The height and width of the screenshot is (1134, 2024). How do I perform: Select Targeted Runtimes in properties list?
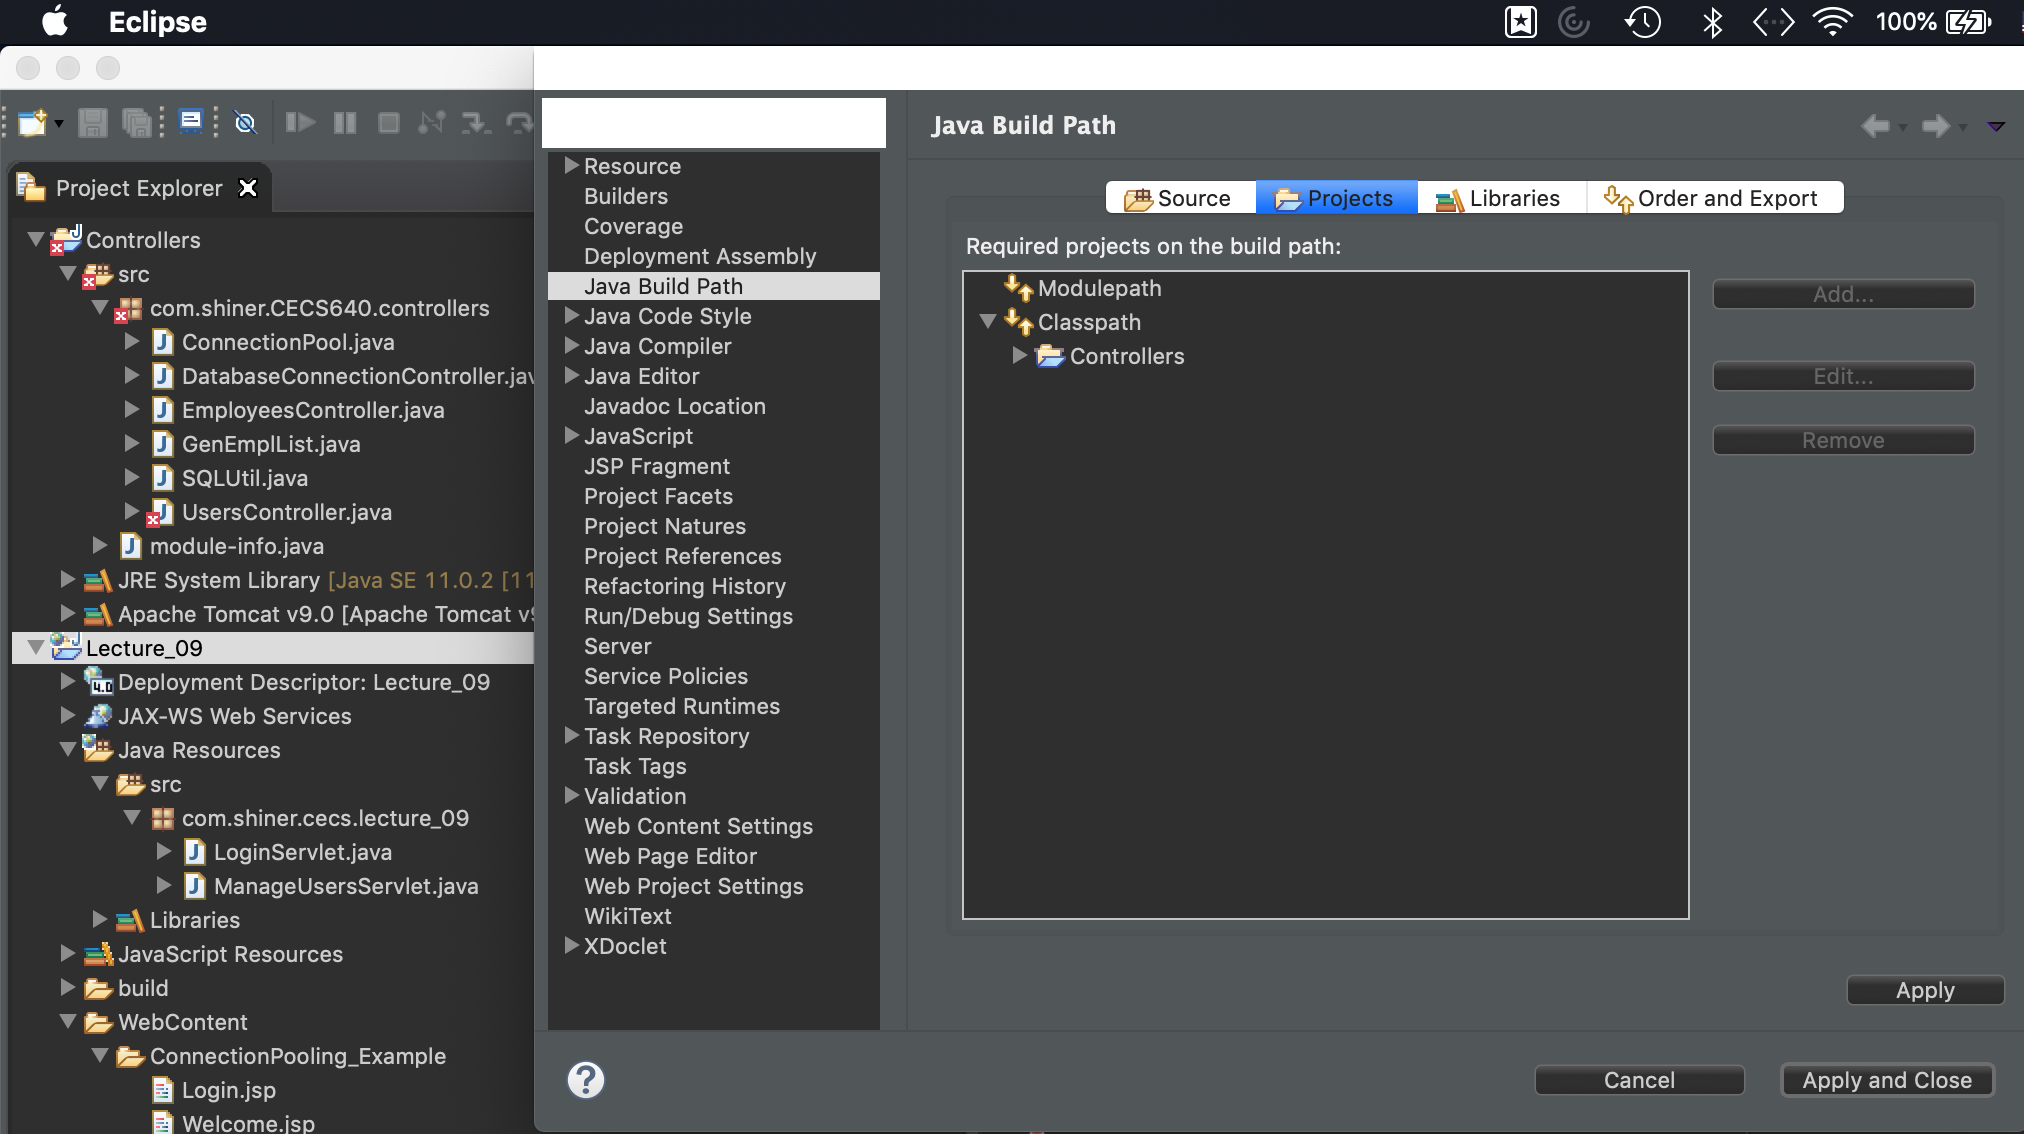click(682, 706)
